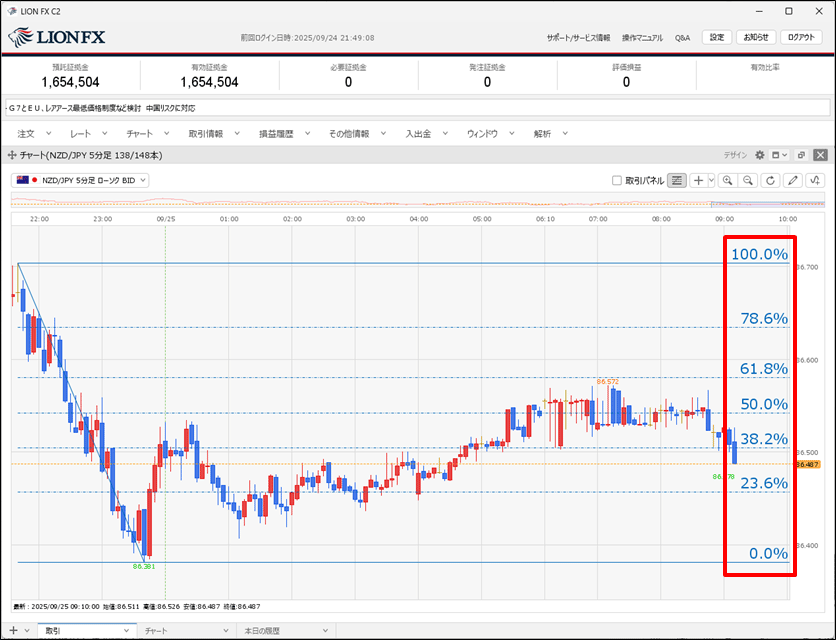Open the chart panel layout dropdown

coord(779,155)
